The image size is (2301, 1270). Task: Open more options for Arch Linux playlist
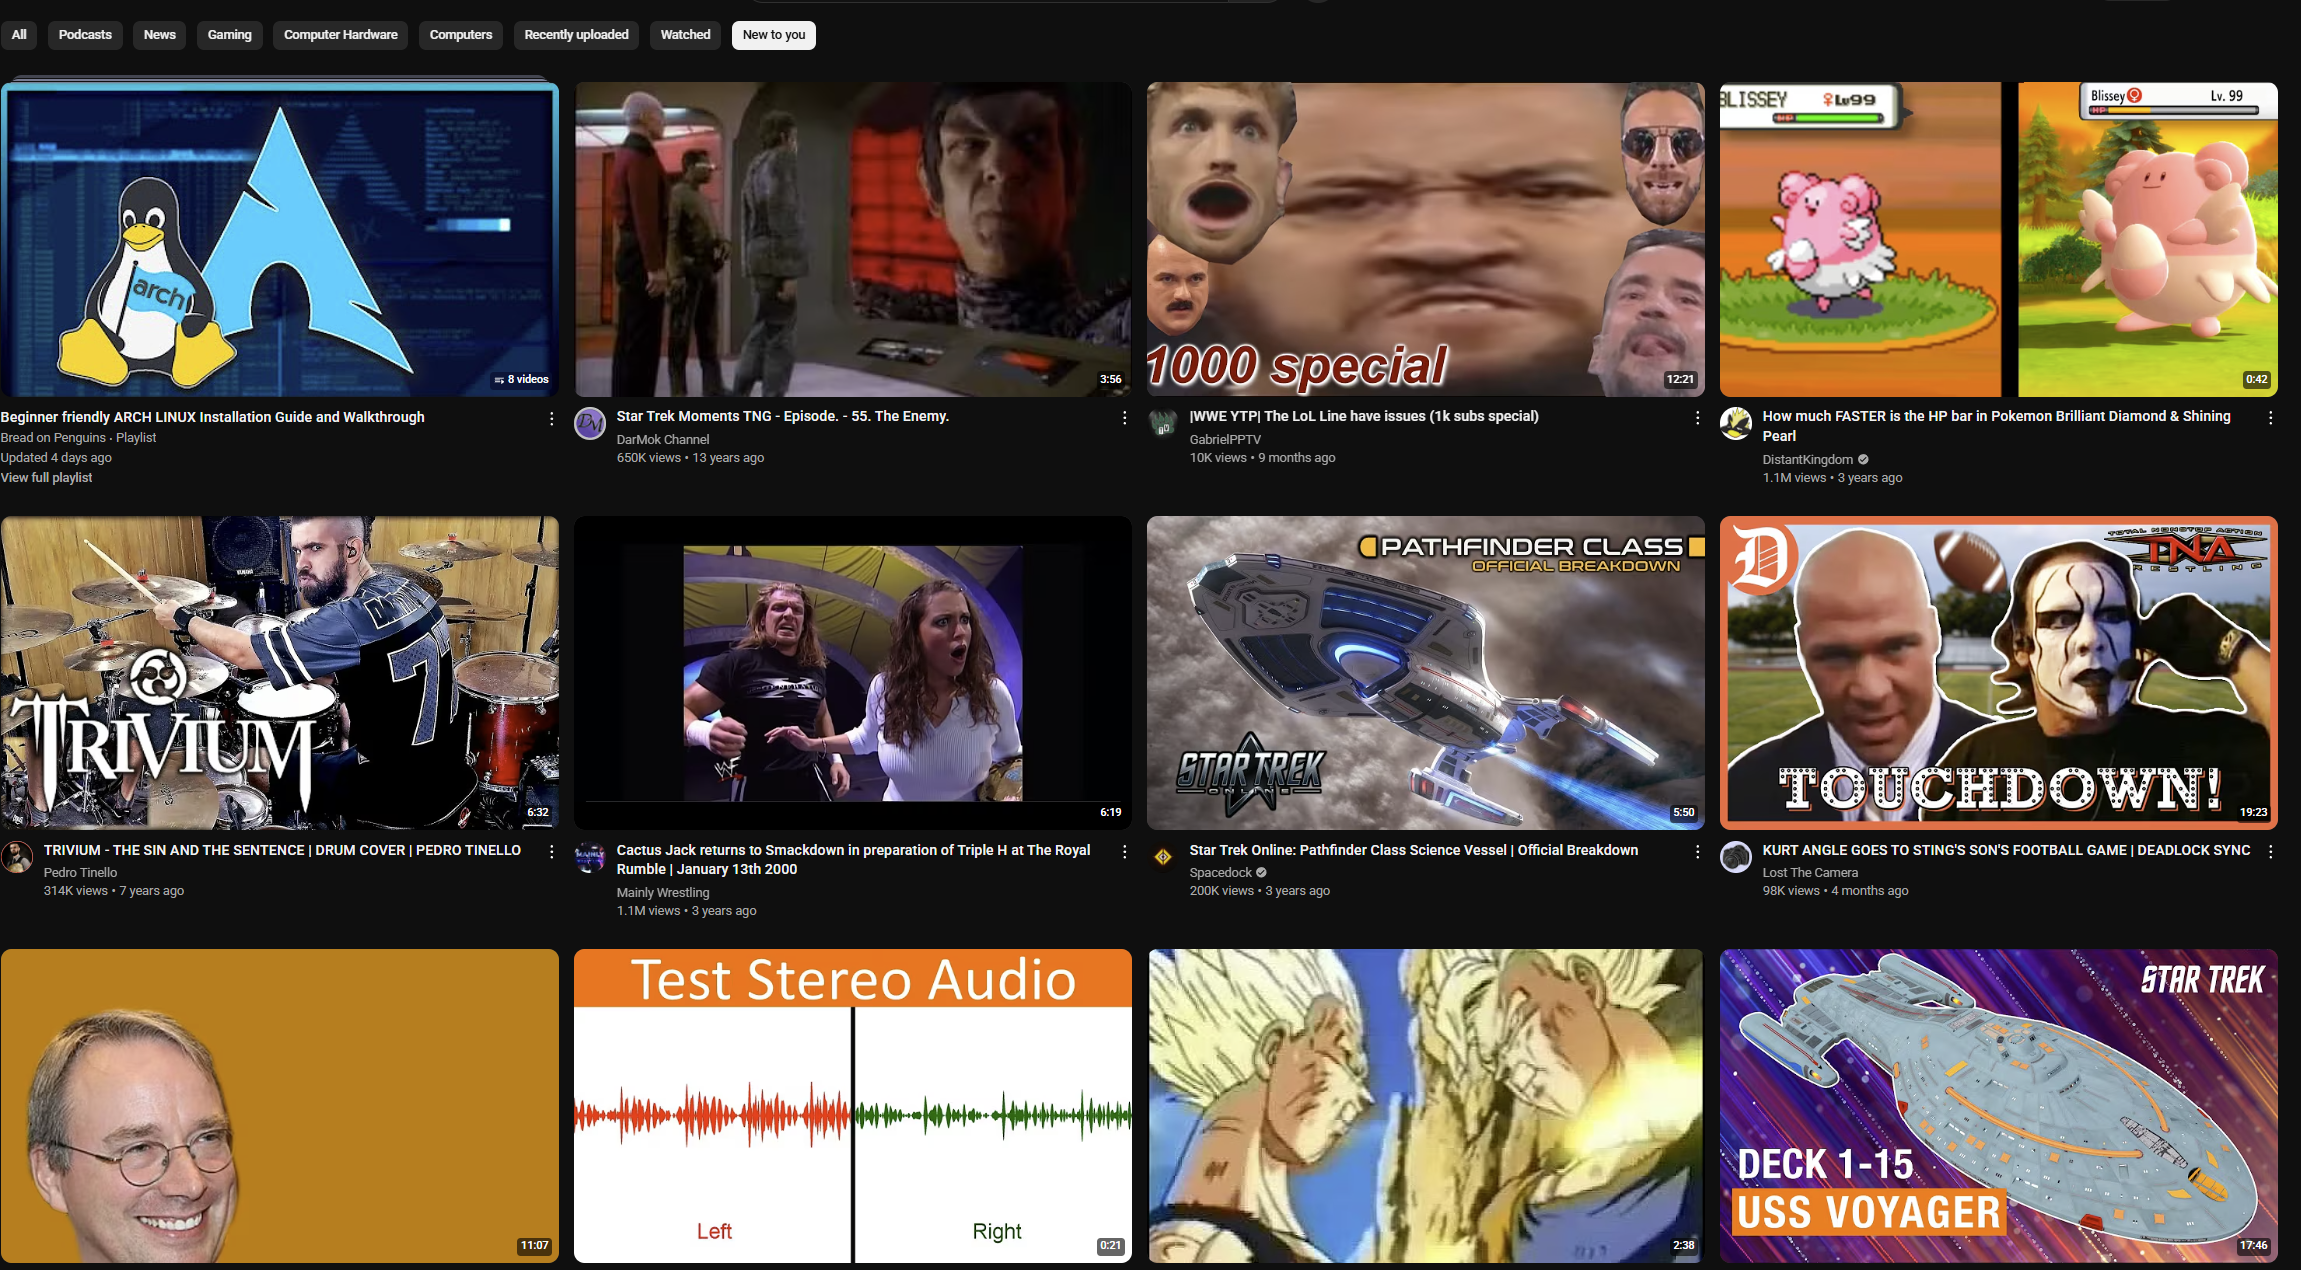pos(551,419)
